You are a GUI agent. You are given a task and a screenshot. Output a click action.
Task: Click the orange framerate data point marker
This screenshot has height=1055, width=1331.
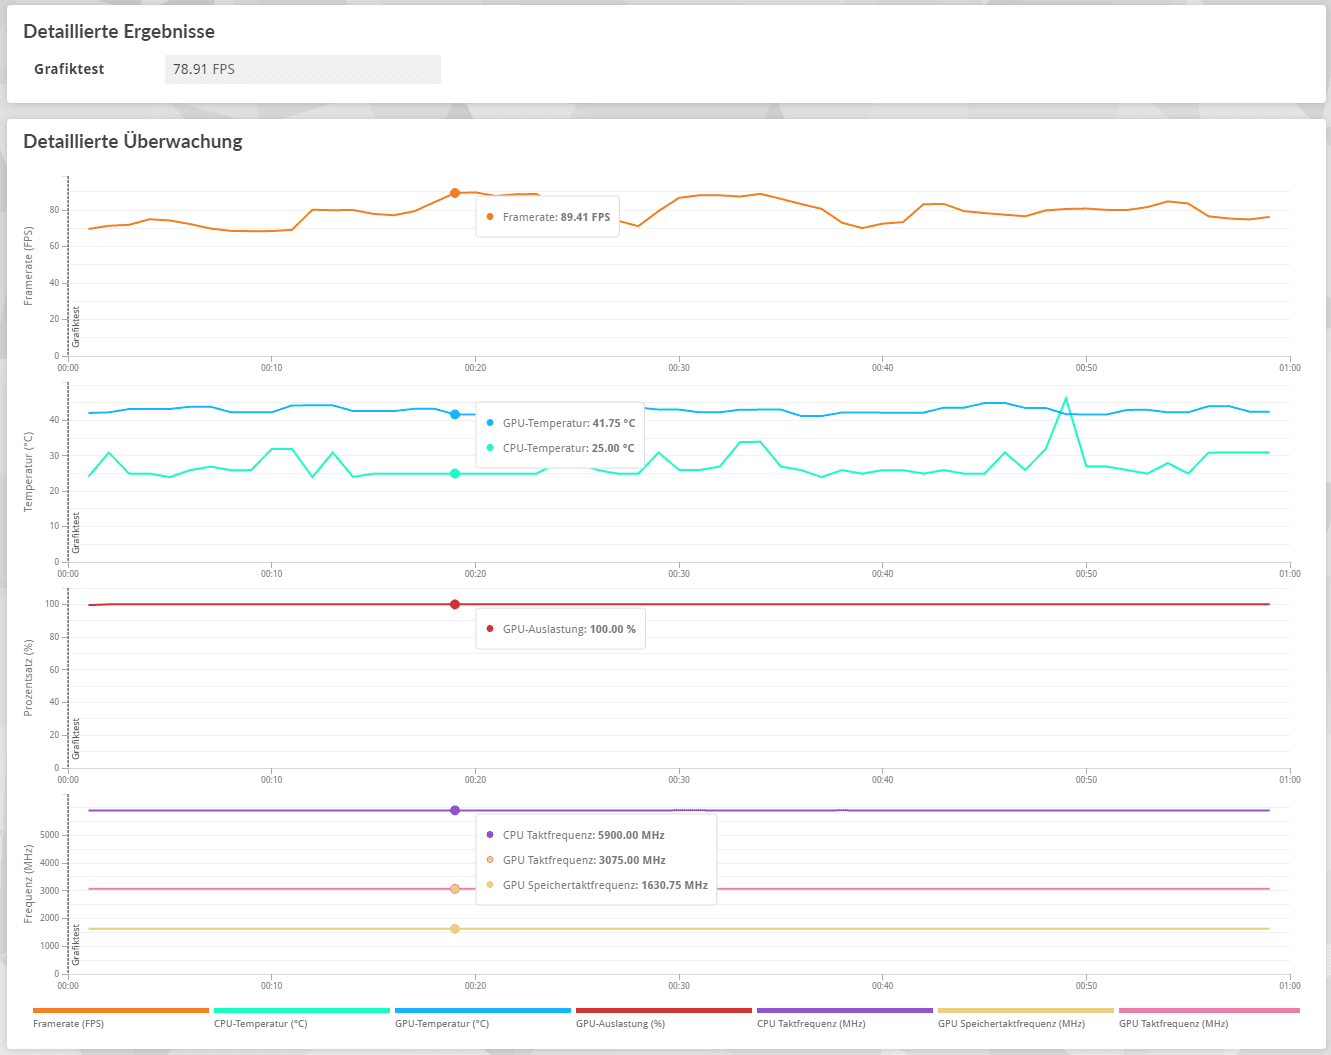[x=455, y=193]
